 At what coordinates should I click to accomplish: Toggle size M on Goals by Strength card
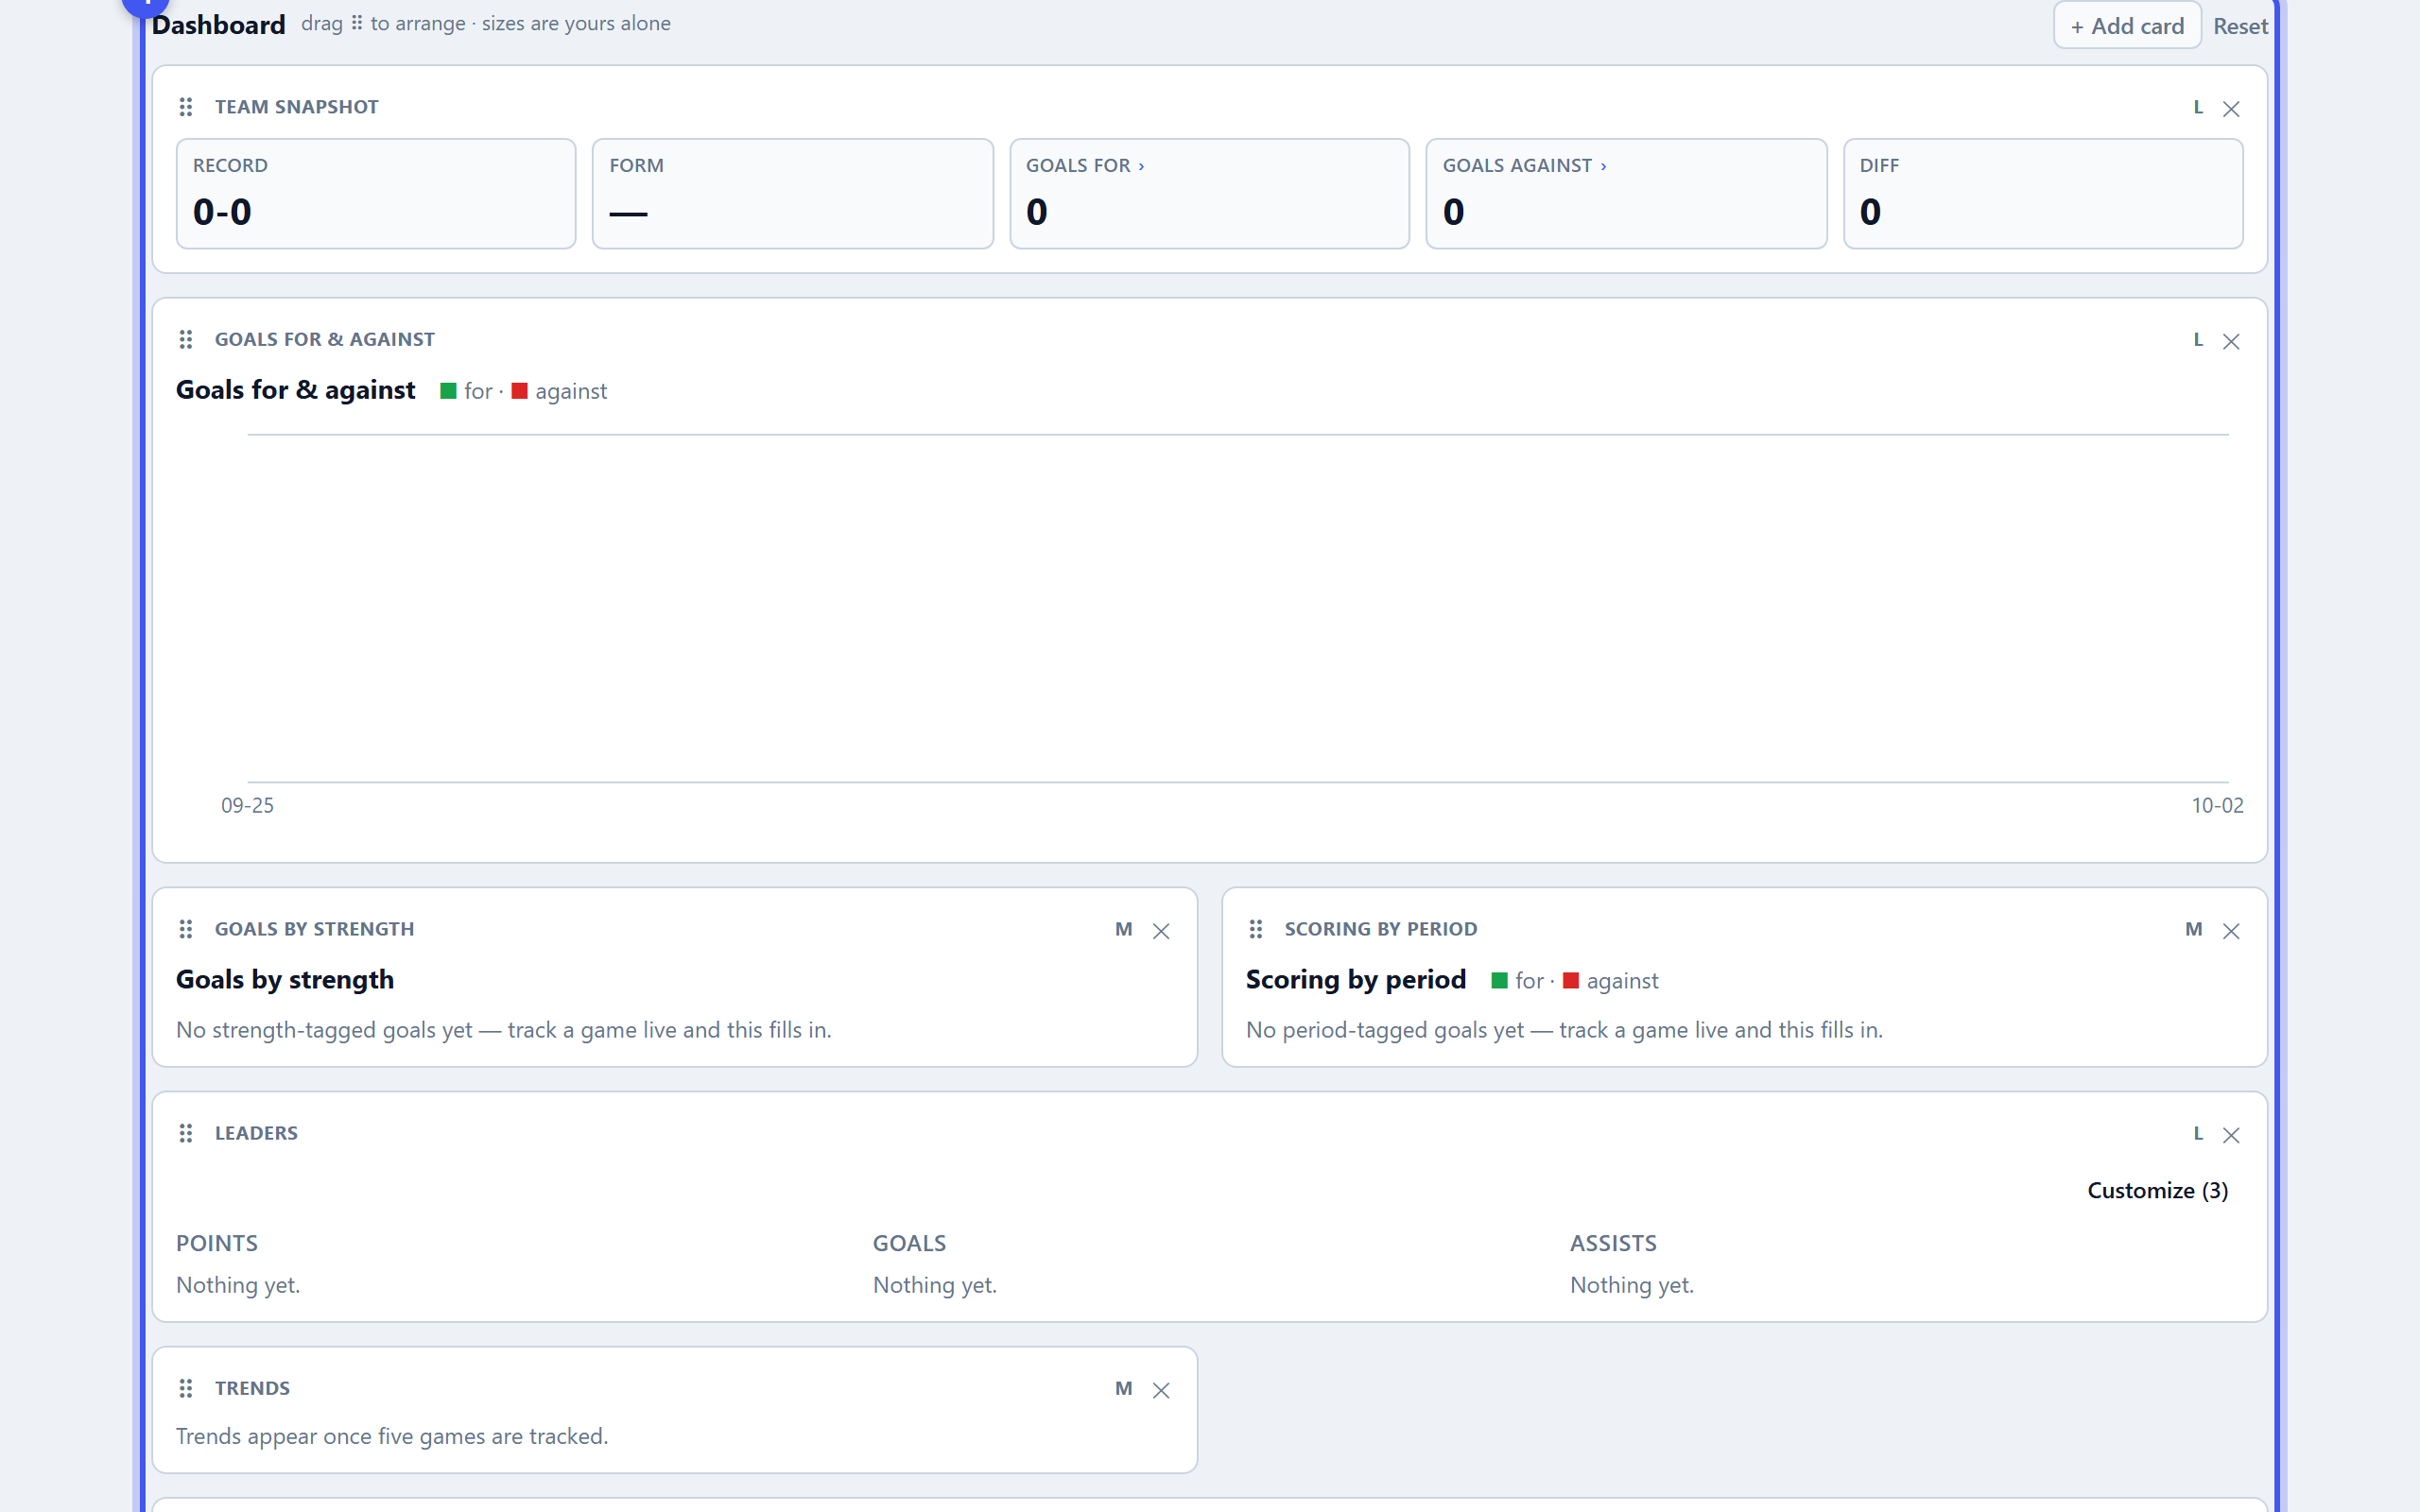tap(1124, 930)
